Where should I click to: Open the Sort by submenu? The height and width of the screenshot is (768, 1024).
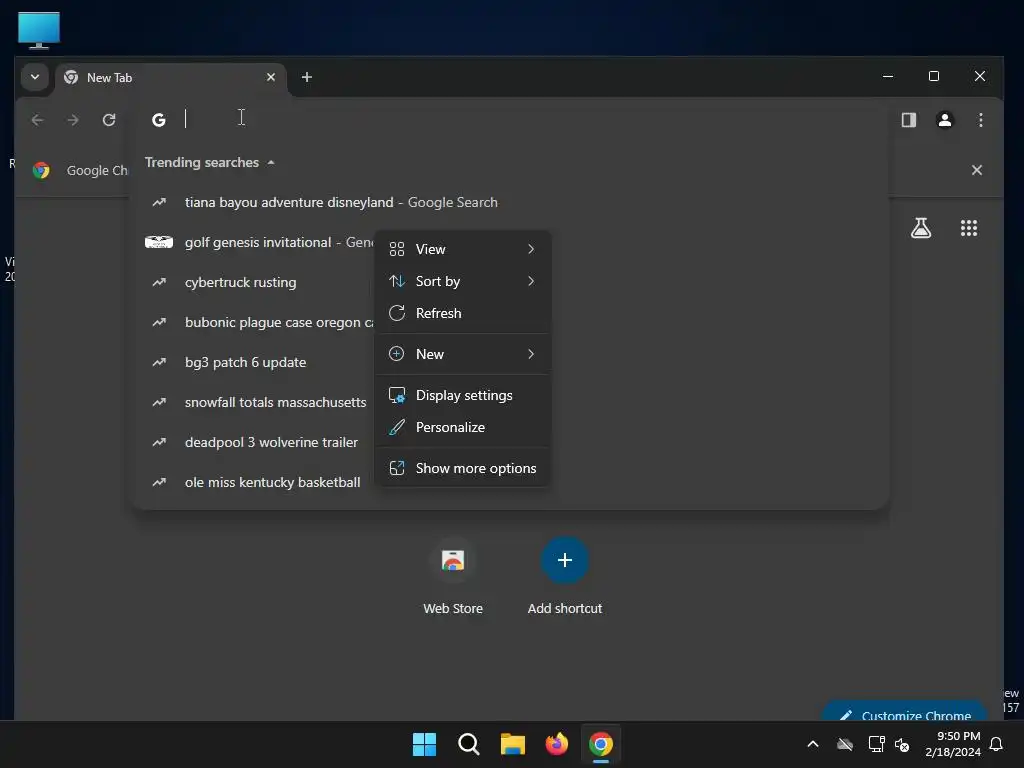click(462, 281)
